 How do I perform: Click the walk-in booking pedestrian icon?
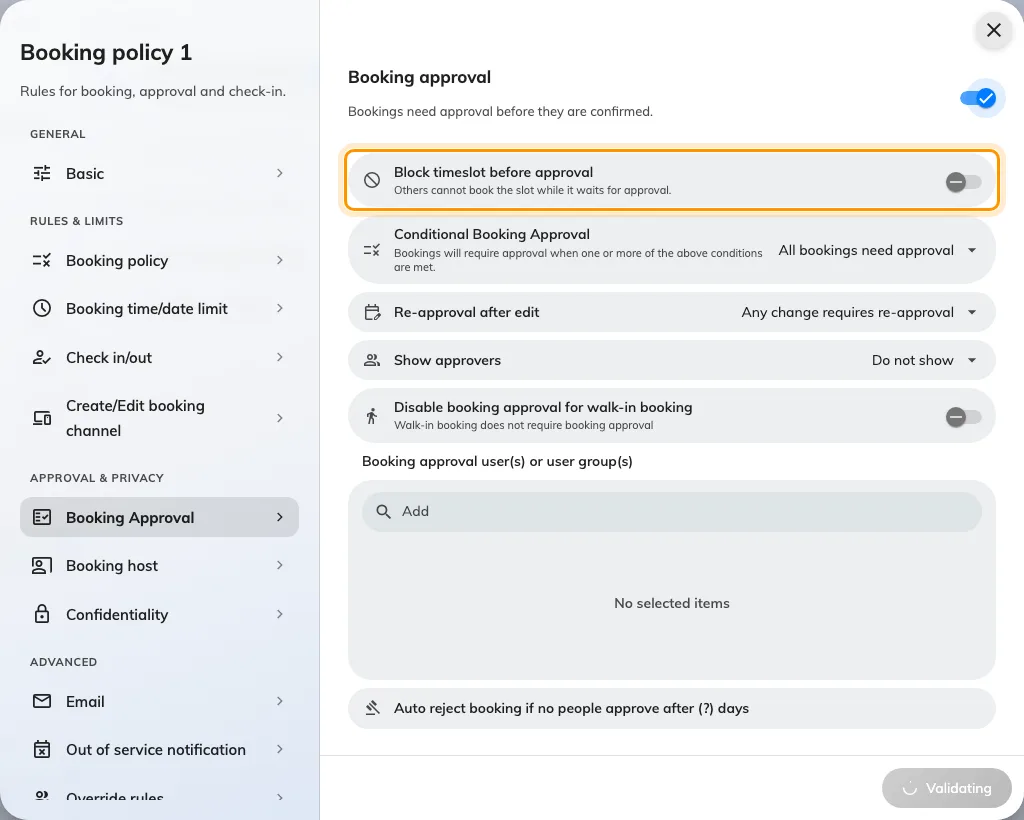point(372,416)
